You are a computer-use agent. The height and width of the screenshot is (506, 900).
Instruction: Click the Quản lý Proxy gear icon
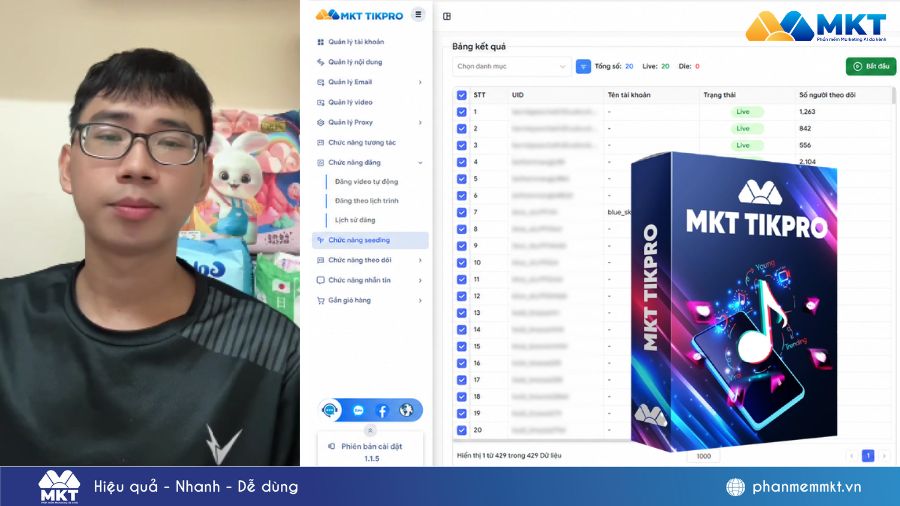click(x=320, y=122)
